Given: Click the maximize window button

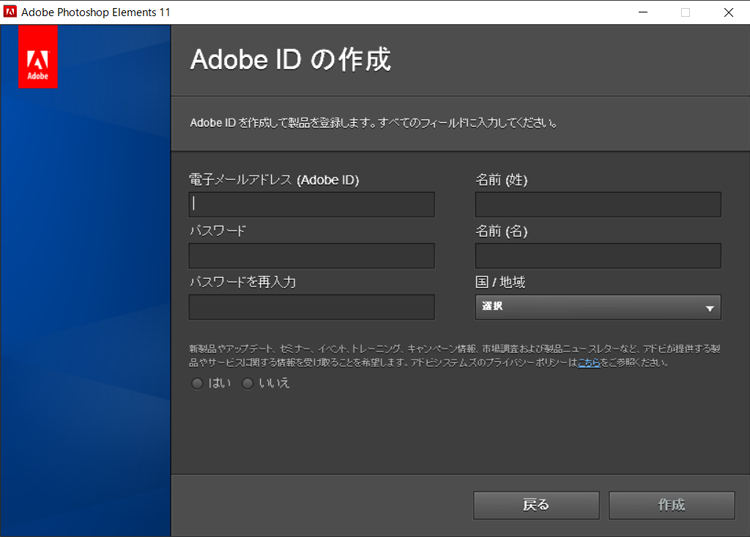Looking at the screenshot, I should point(685,12).
